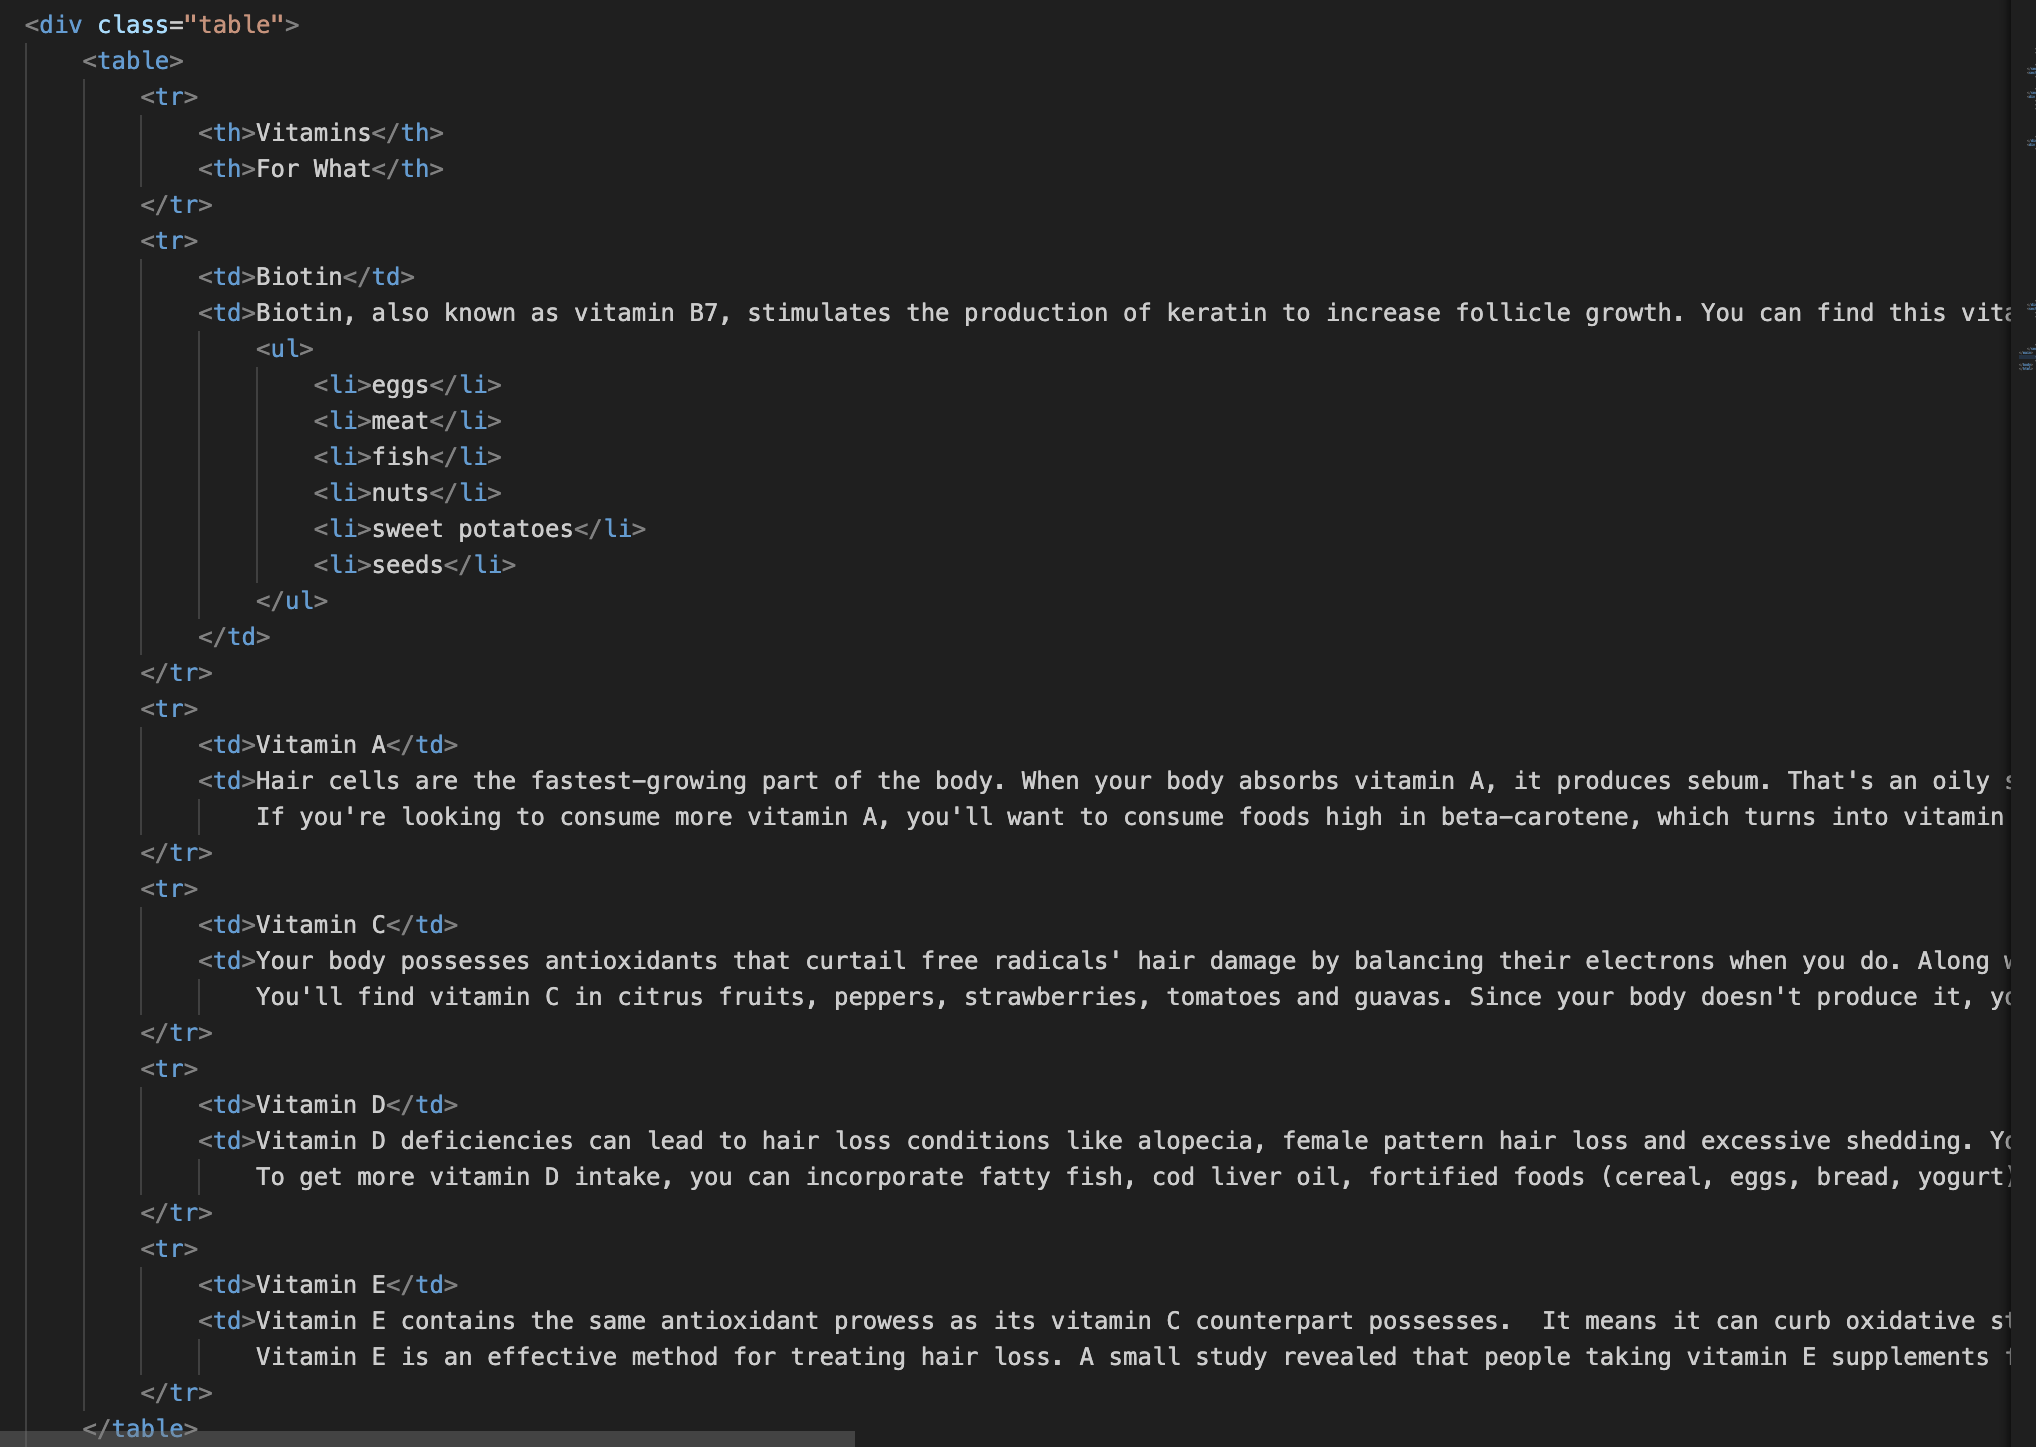Click the opening ul tag
The height and width of the screenshot is (1447, 2036).
coord(285,349)
